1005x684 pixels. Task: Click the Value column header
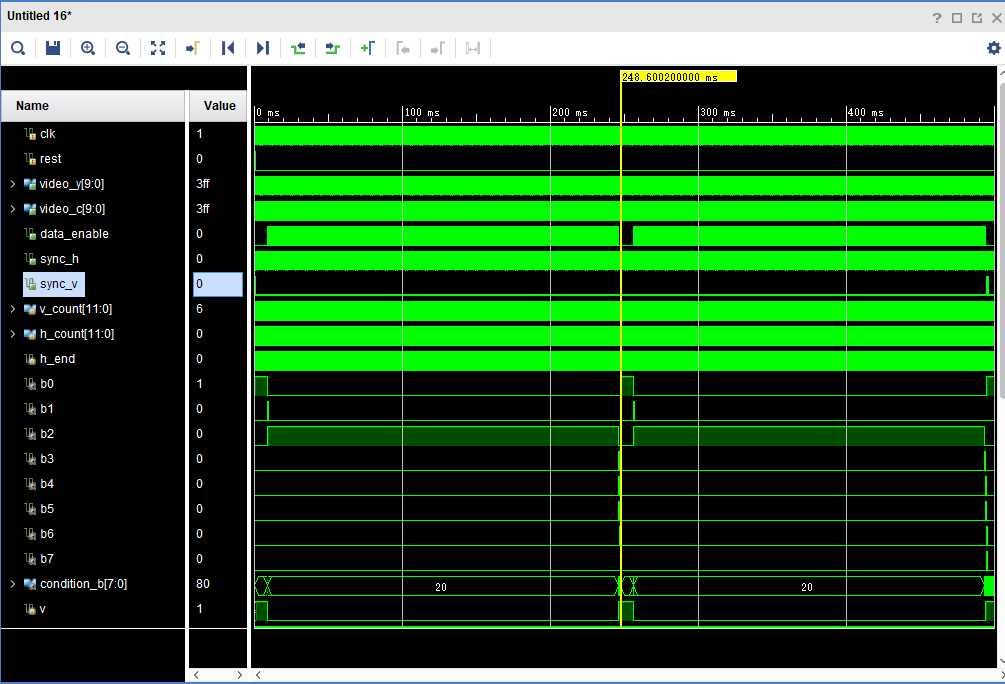[x=218, y=106]
